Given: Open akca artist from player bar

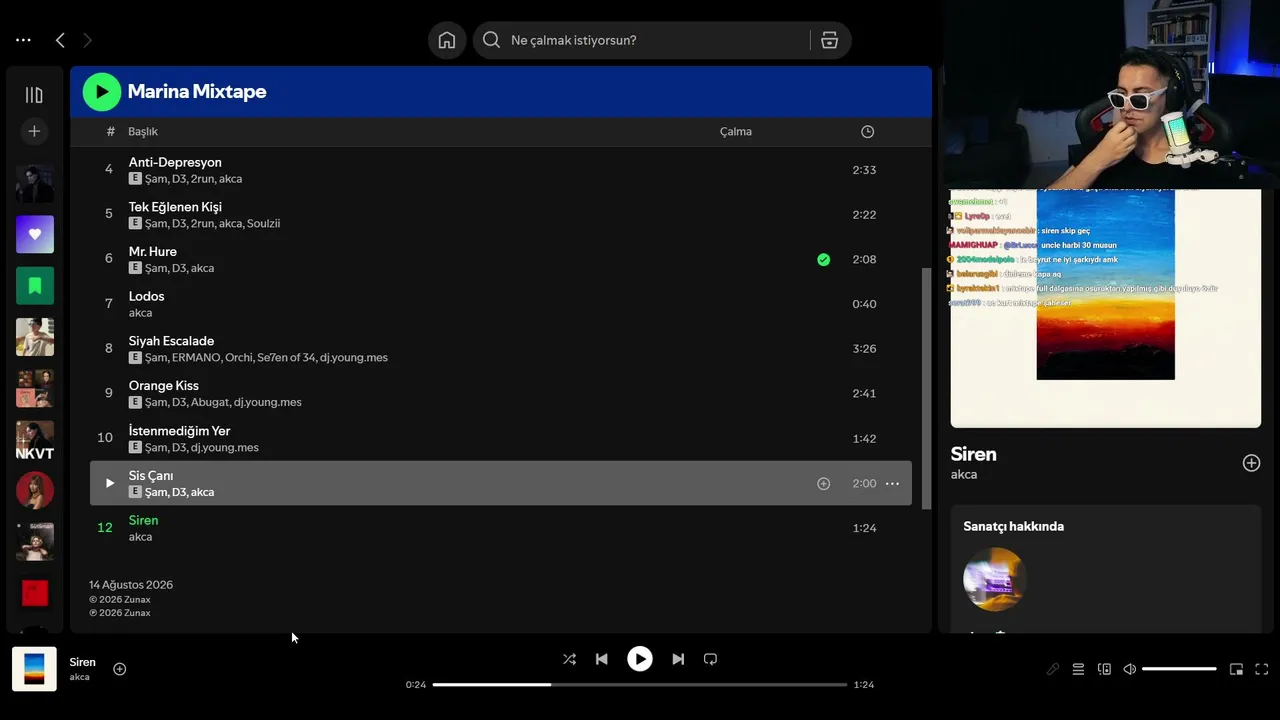Looking at the screenshot, I should [x=80, y=677].
